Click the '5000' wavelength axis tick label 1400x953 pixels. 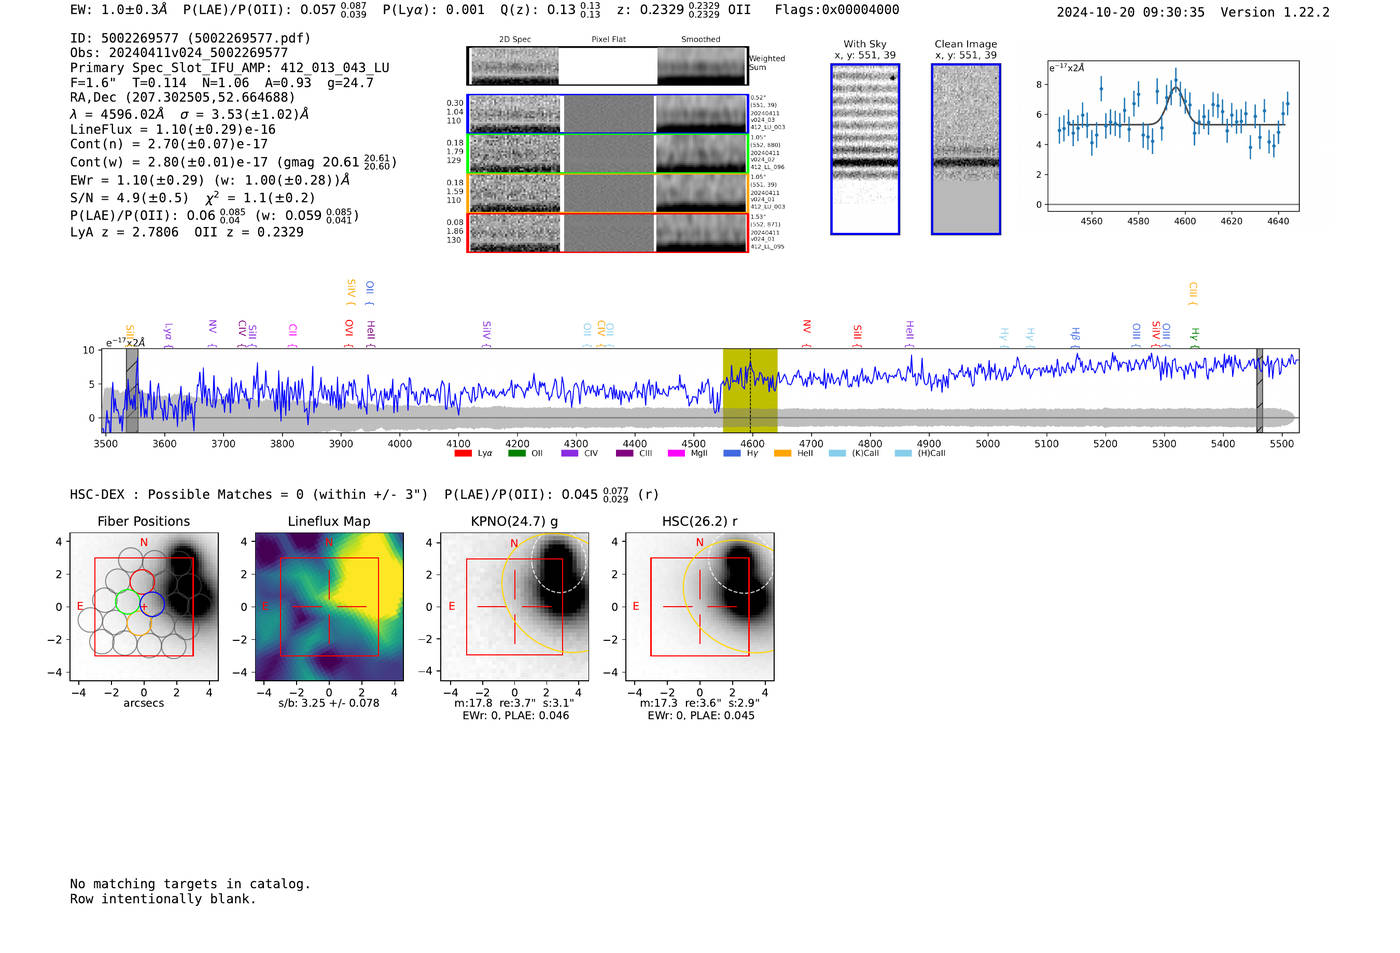987,444
